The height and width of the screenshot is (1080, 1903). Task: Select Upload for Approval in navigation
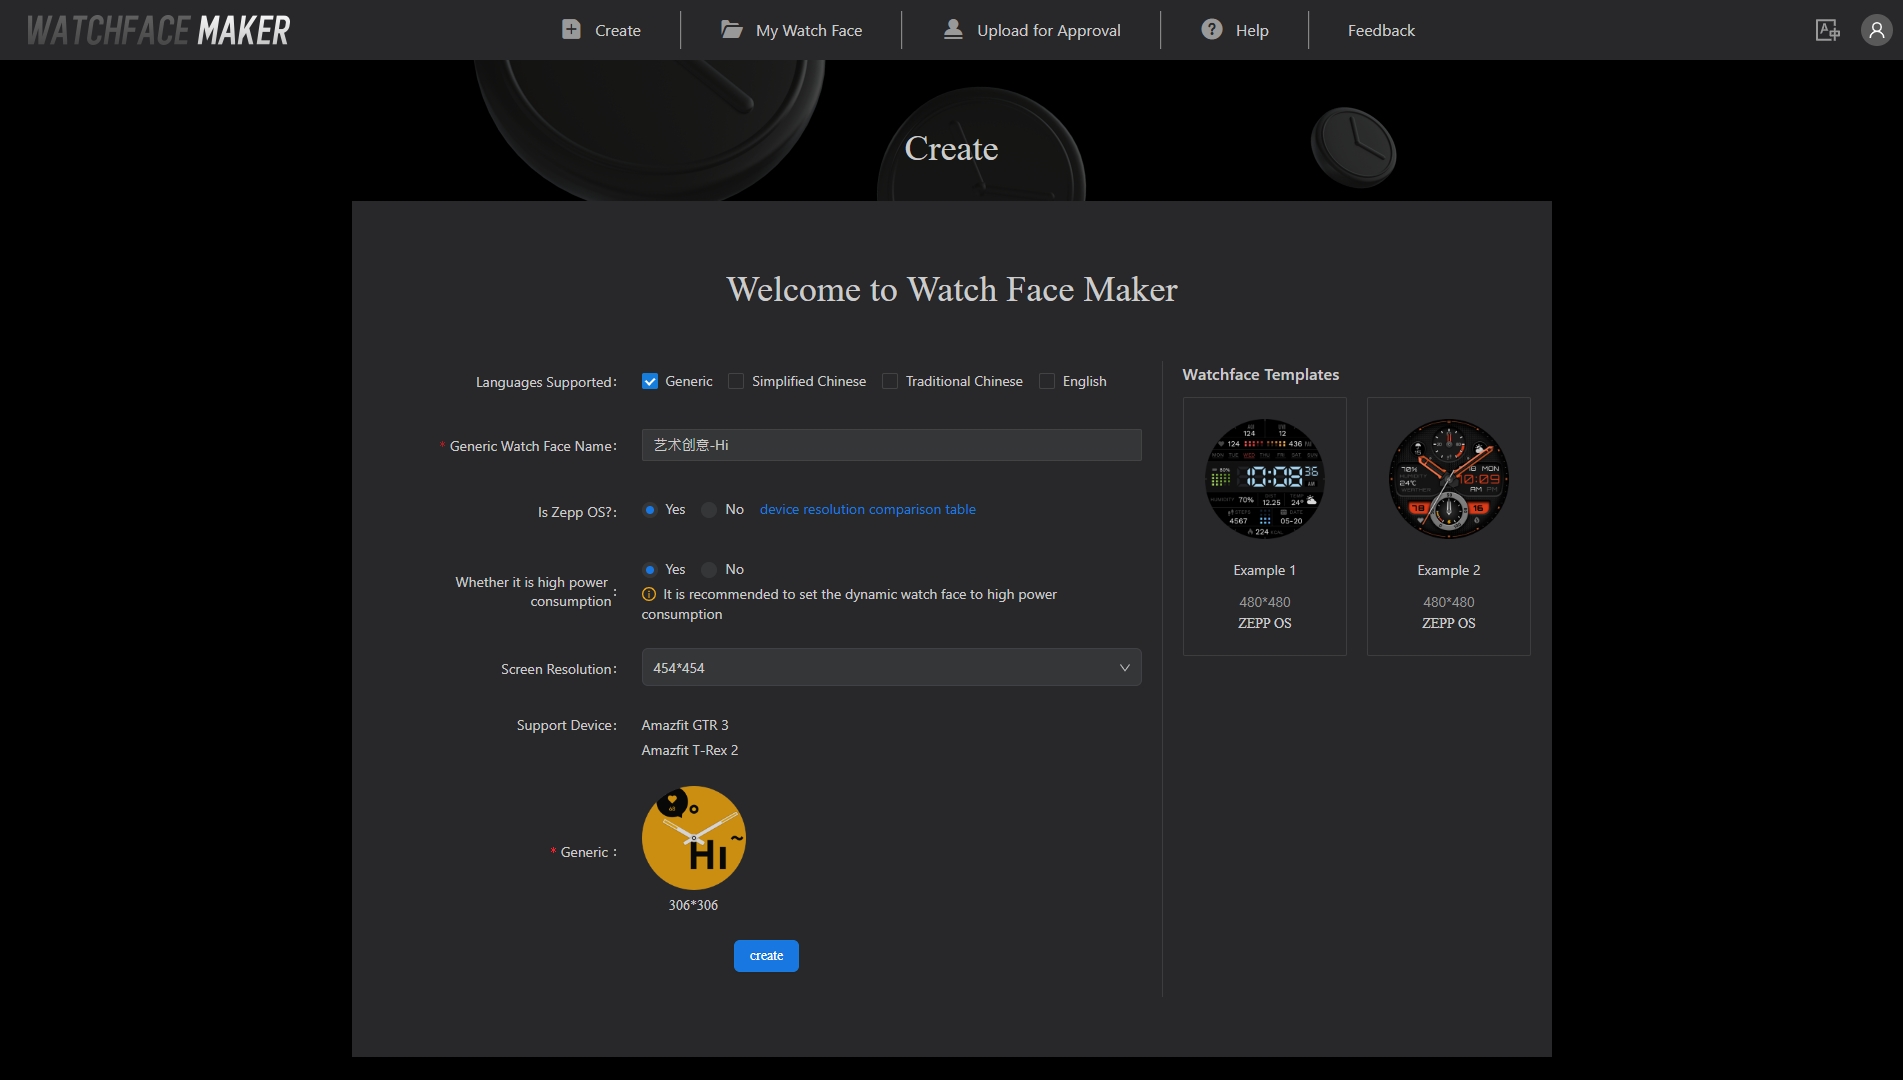click(x=1047, y=30)
